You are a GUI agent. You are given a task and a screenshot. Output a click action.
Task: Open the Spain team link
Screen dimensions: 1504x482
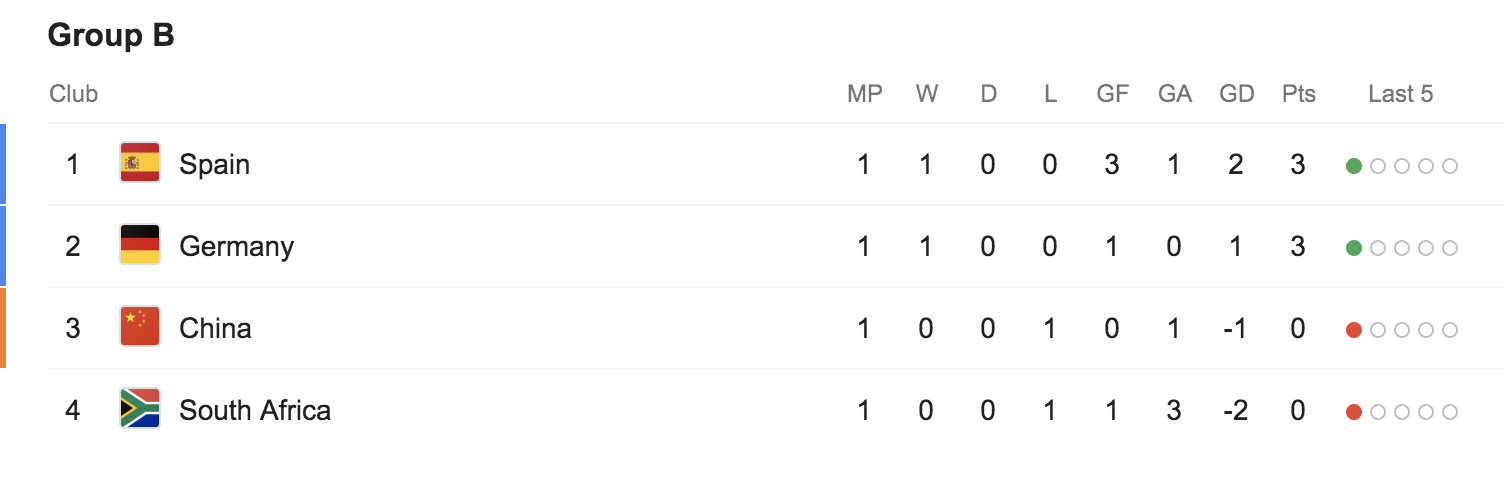click(214, 164)
